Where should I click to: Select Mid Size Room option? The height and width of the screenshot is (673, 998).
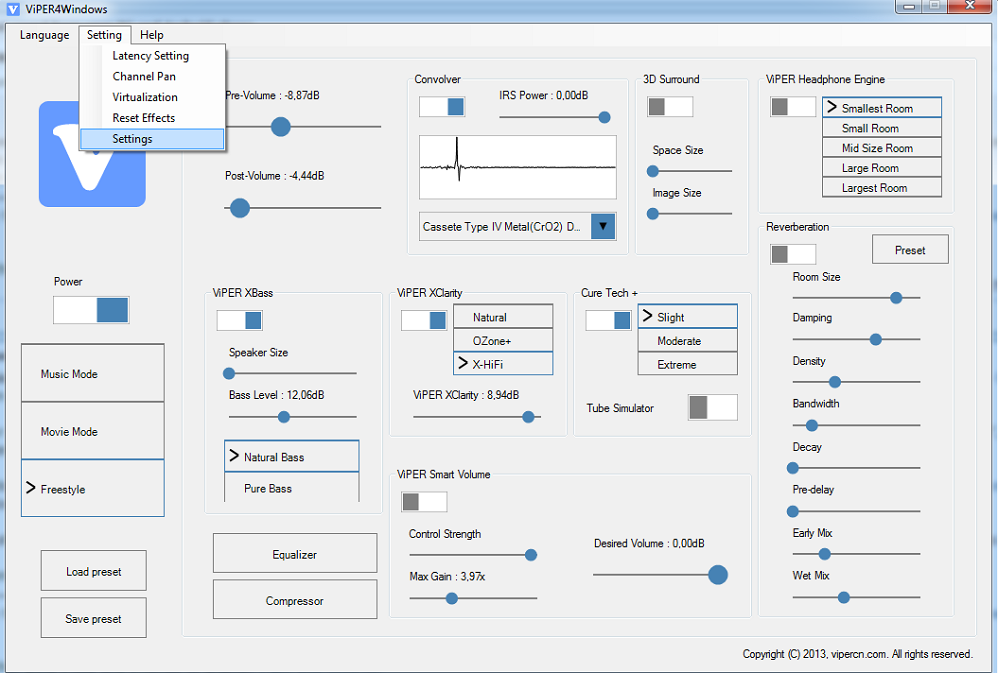(882, 148)
